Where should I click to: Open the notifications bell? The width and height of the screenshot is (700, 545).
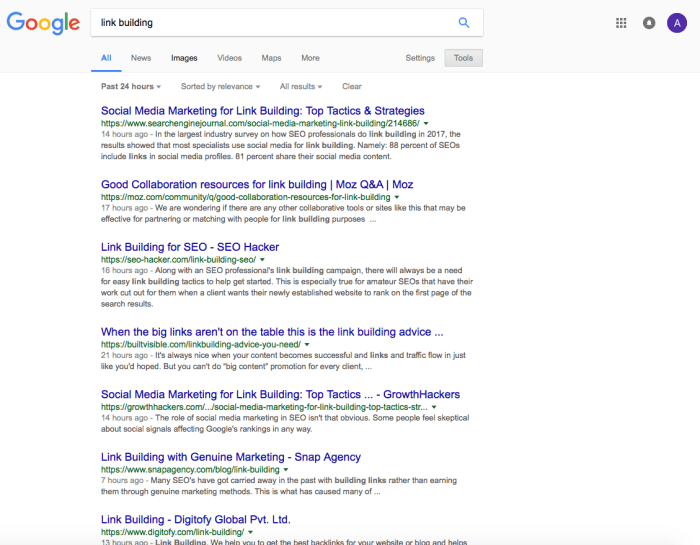tap(649, 23)
